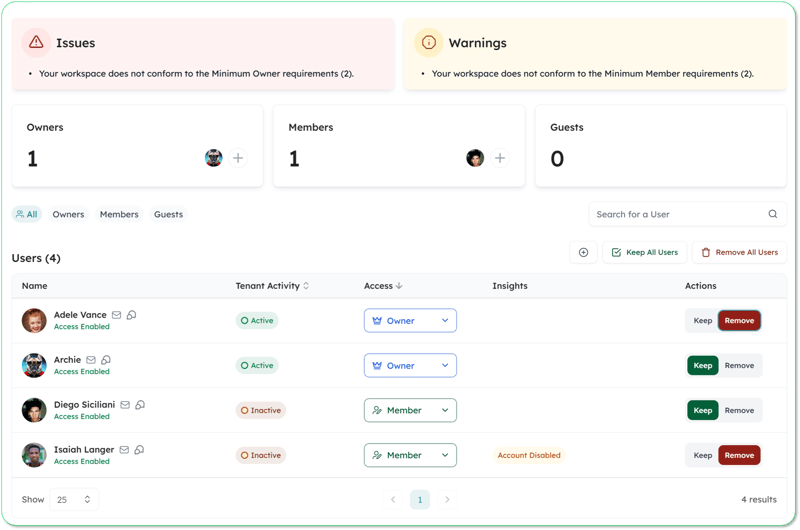Click the 4 results text
Viewport: 800px width, 530px height.
point(759,499)
